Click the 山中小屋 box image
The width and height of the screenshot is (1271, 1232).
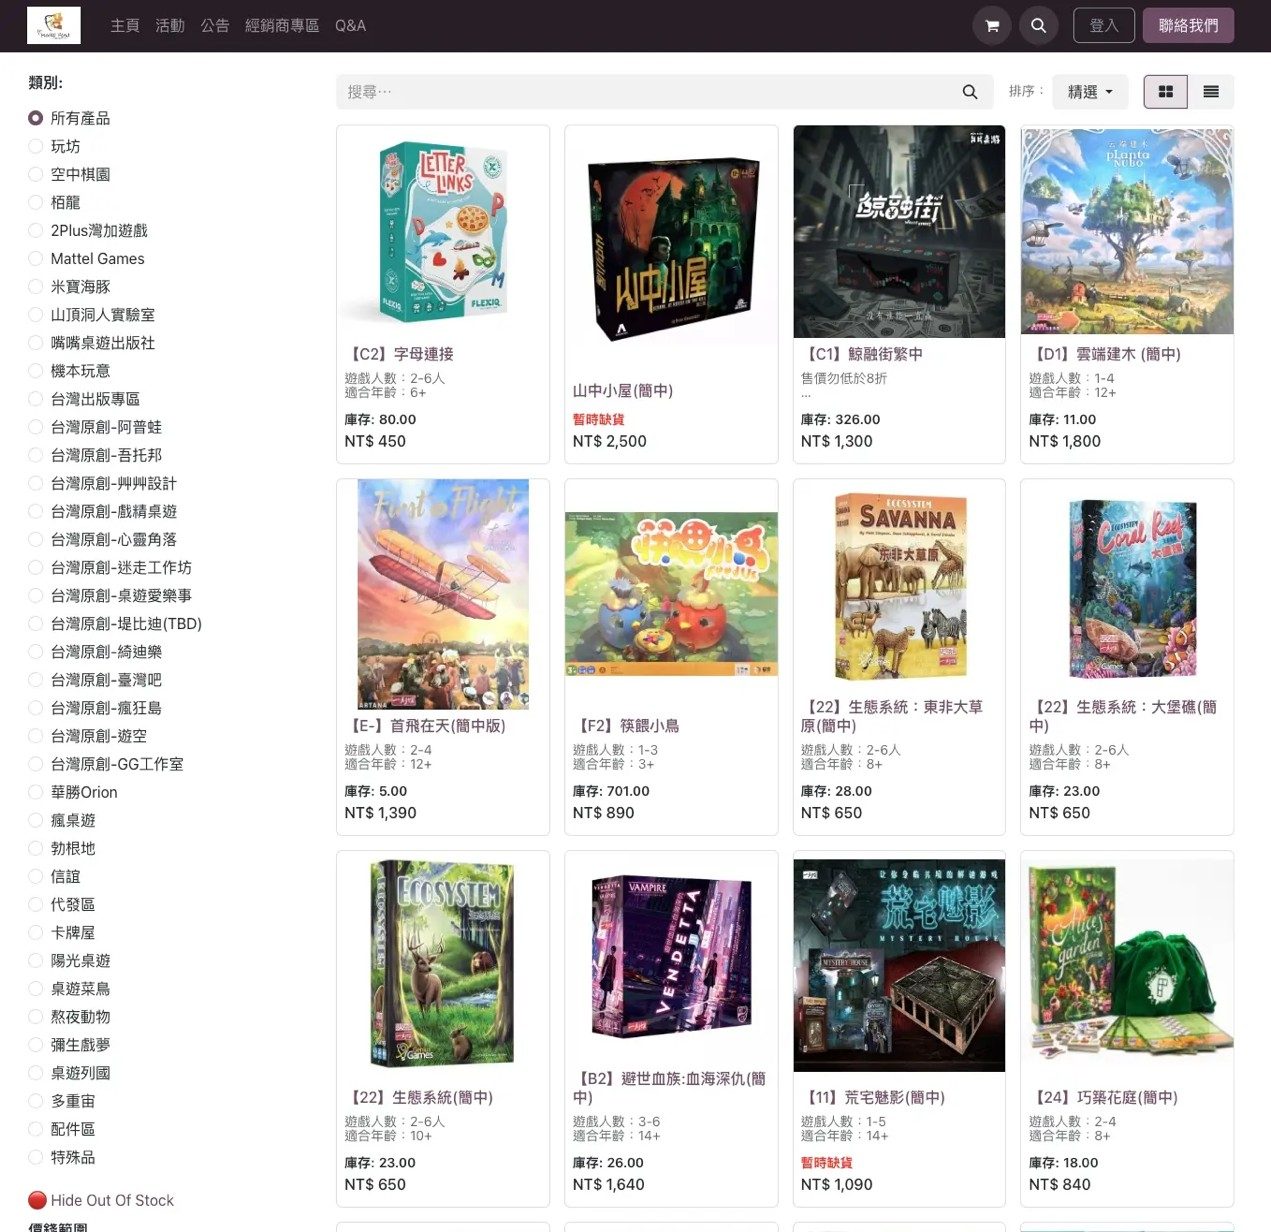[671, 250]
